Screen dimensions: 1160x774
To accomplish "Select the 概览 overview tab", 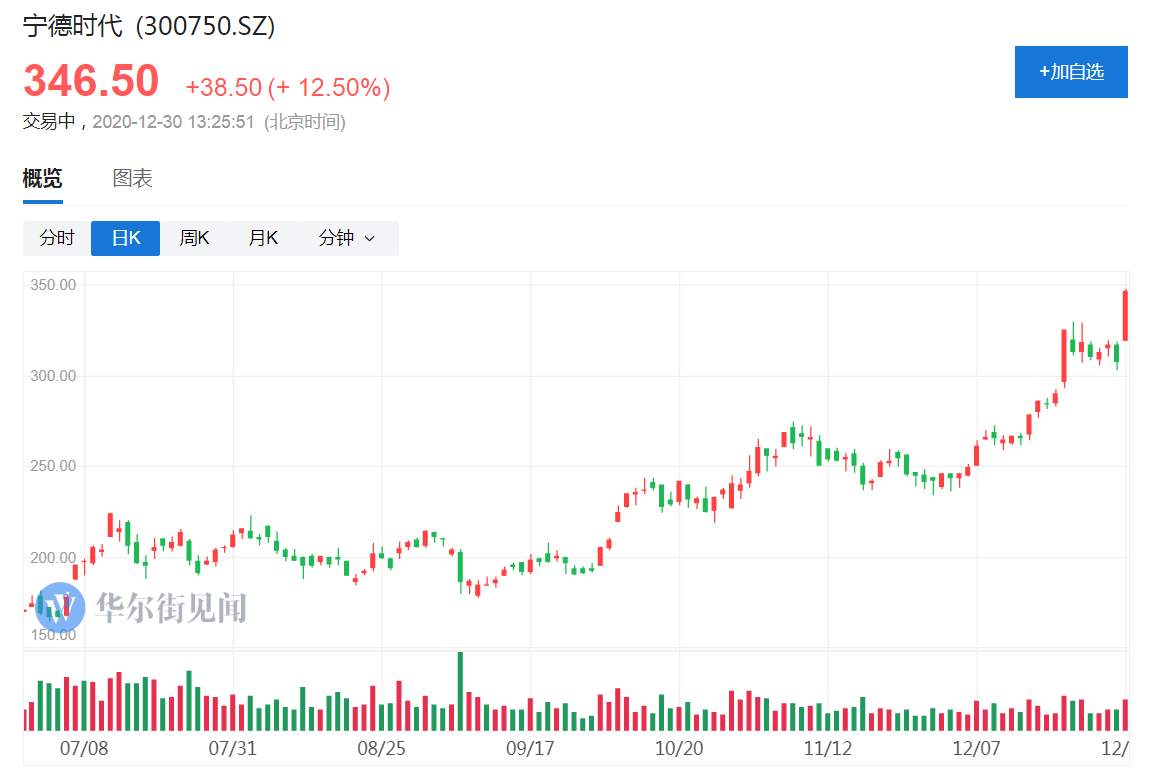I will pos(42,178).
